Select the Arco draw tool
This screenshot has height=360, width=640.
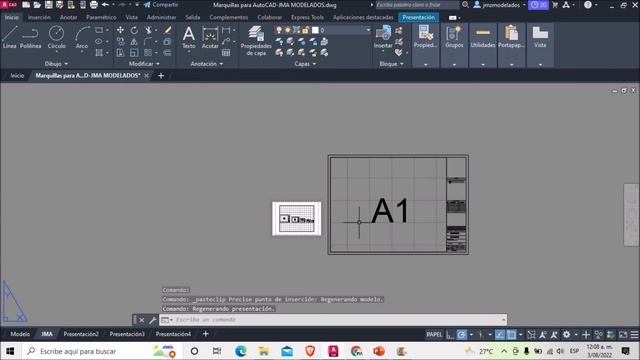coord(82,37)
